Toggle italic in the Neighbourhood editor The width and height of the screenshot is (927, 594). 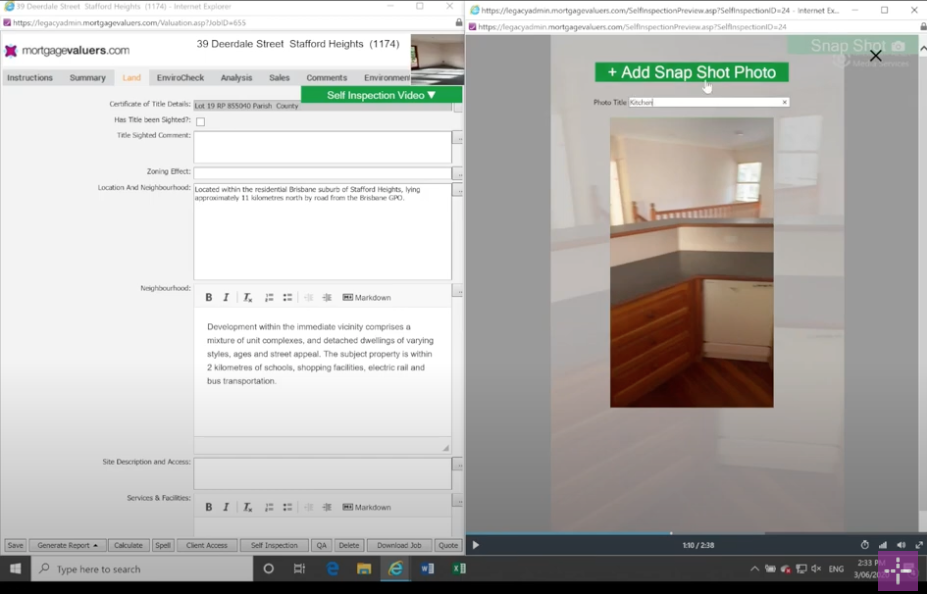[226, 297]
